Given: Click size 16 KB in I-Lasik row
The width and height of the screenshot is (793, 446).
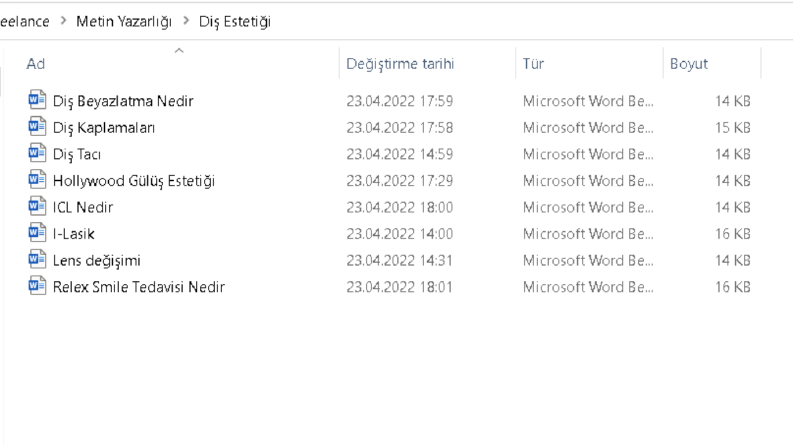Looking at the screenshot, I should pos(733,234).
